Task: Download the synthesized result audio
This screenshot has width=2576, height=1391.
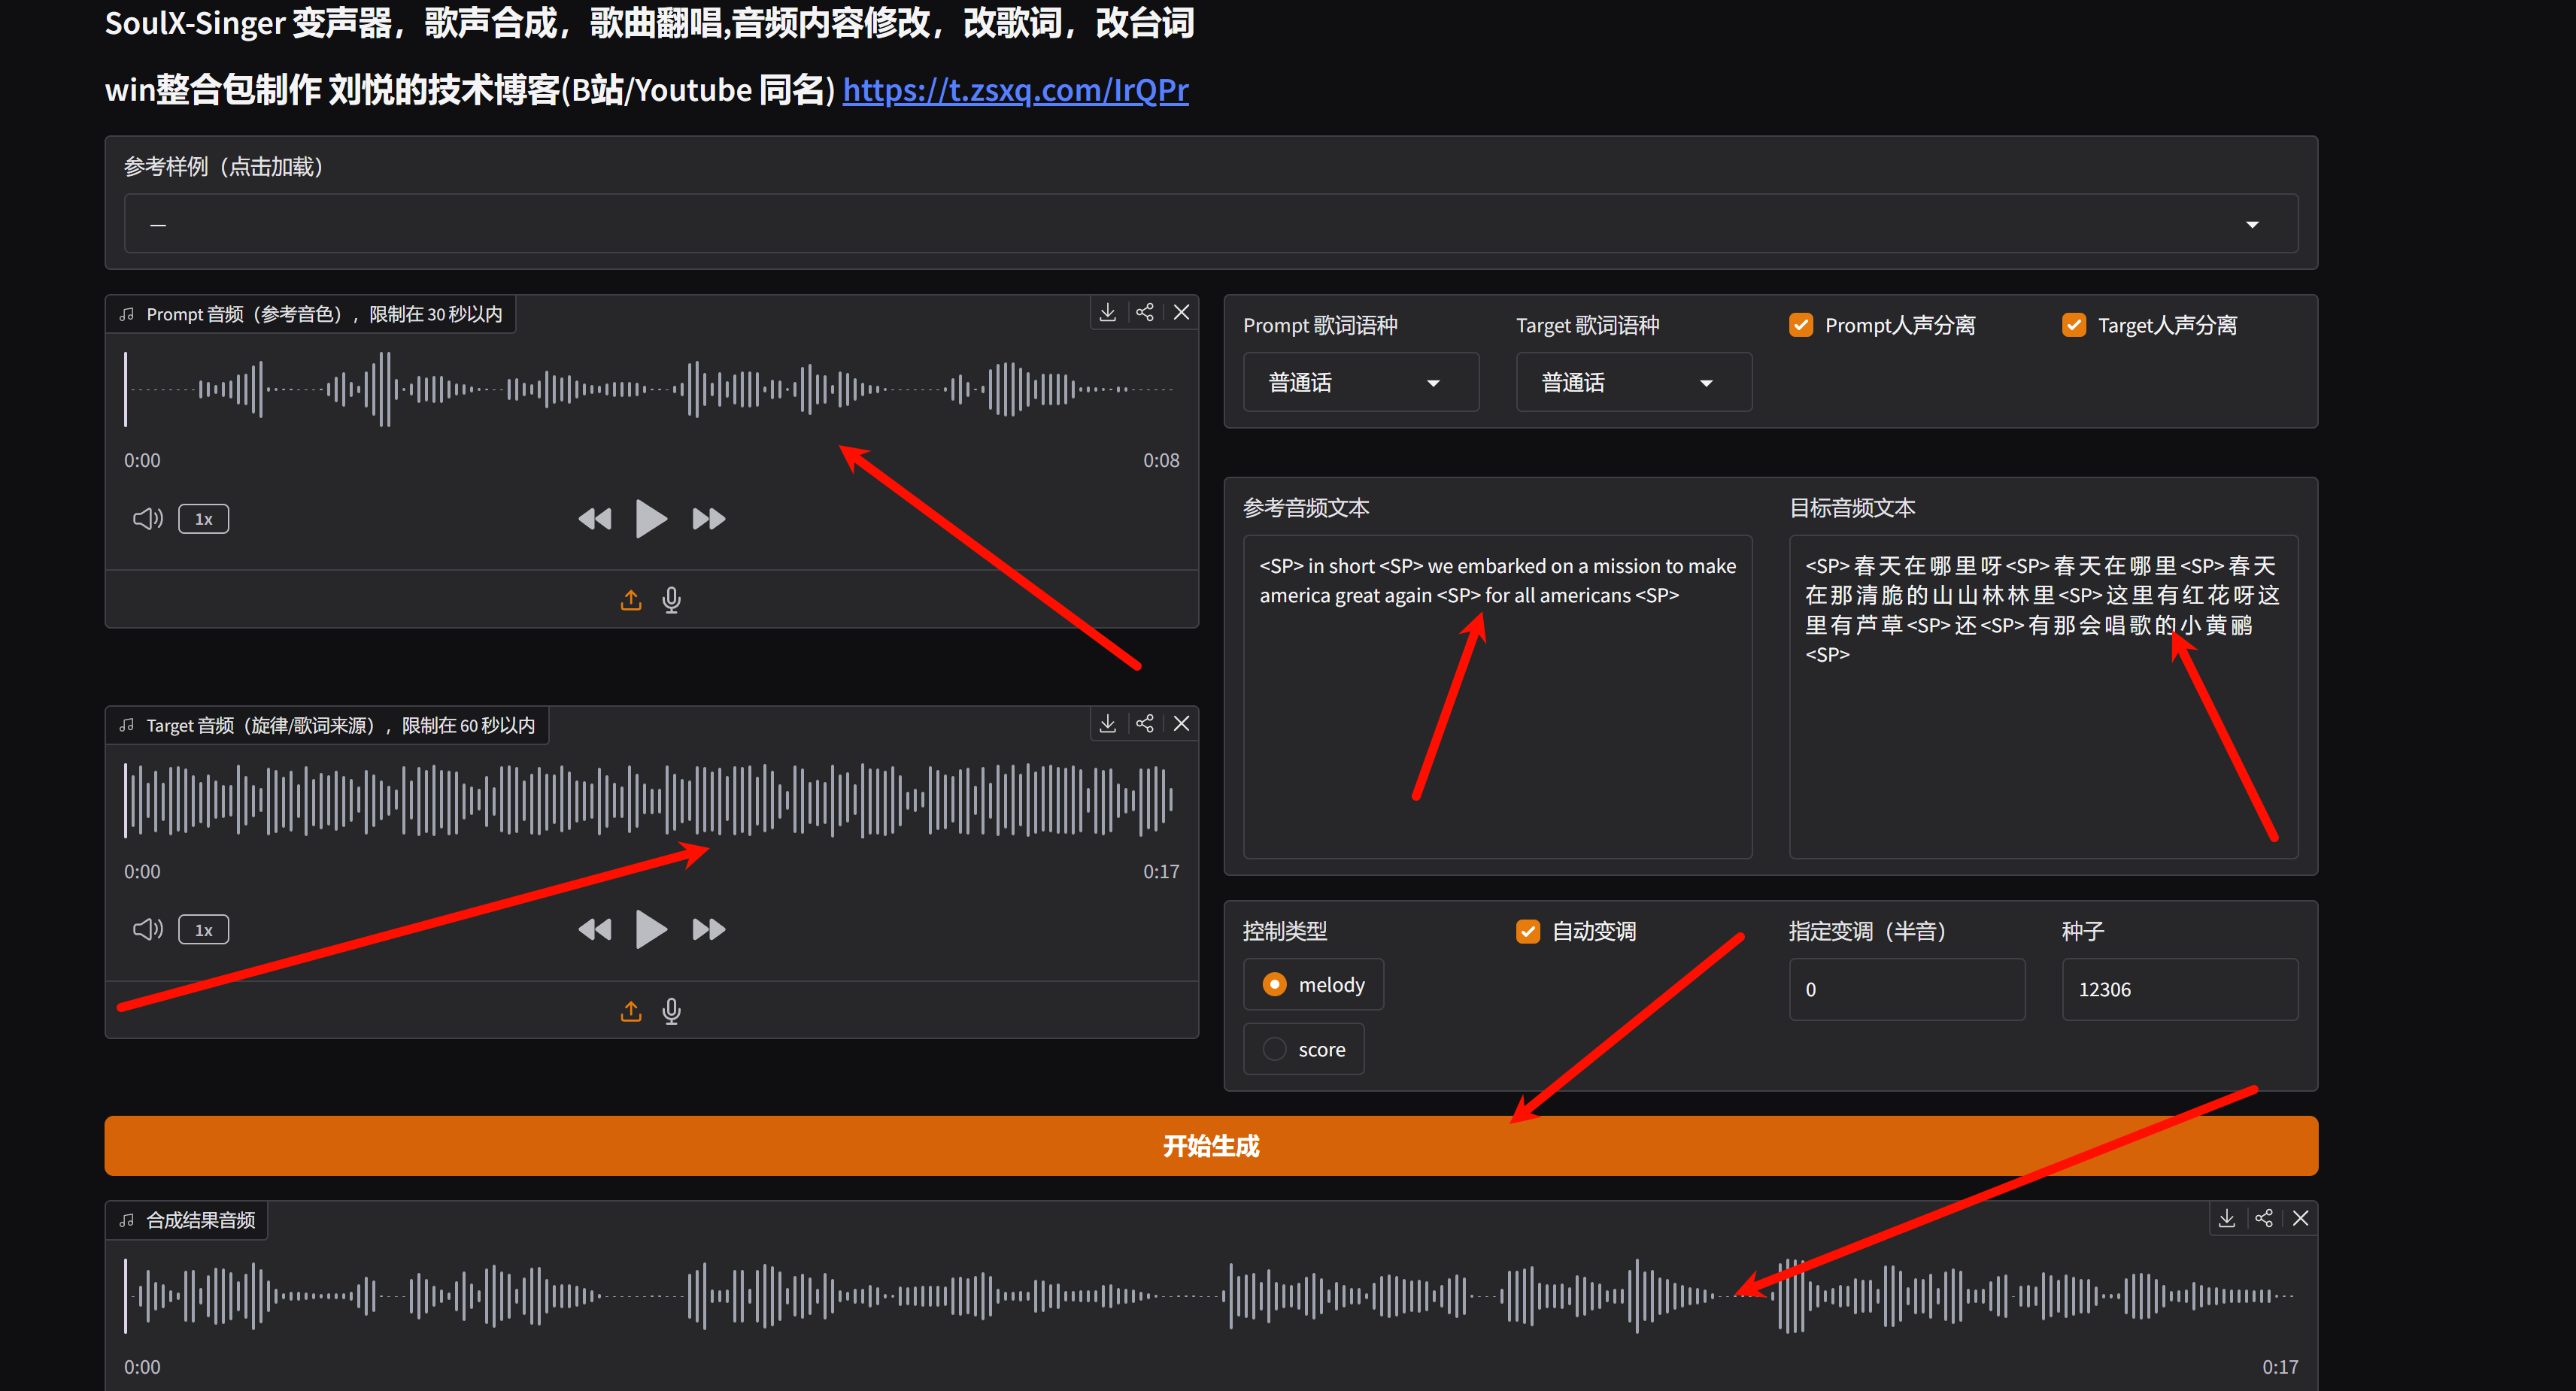Action: coord(2226,1218)
